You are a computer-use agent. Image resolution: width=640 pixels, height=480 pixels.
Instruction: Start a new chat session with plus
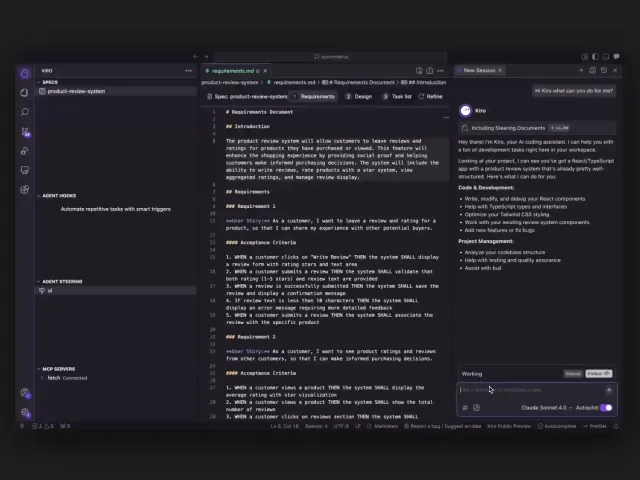pos(581,70)
